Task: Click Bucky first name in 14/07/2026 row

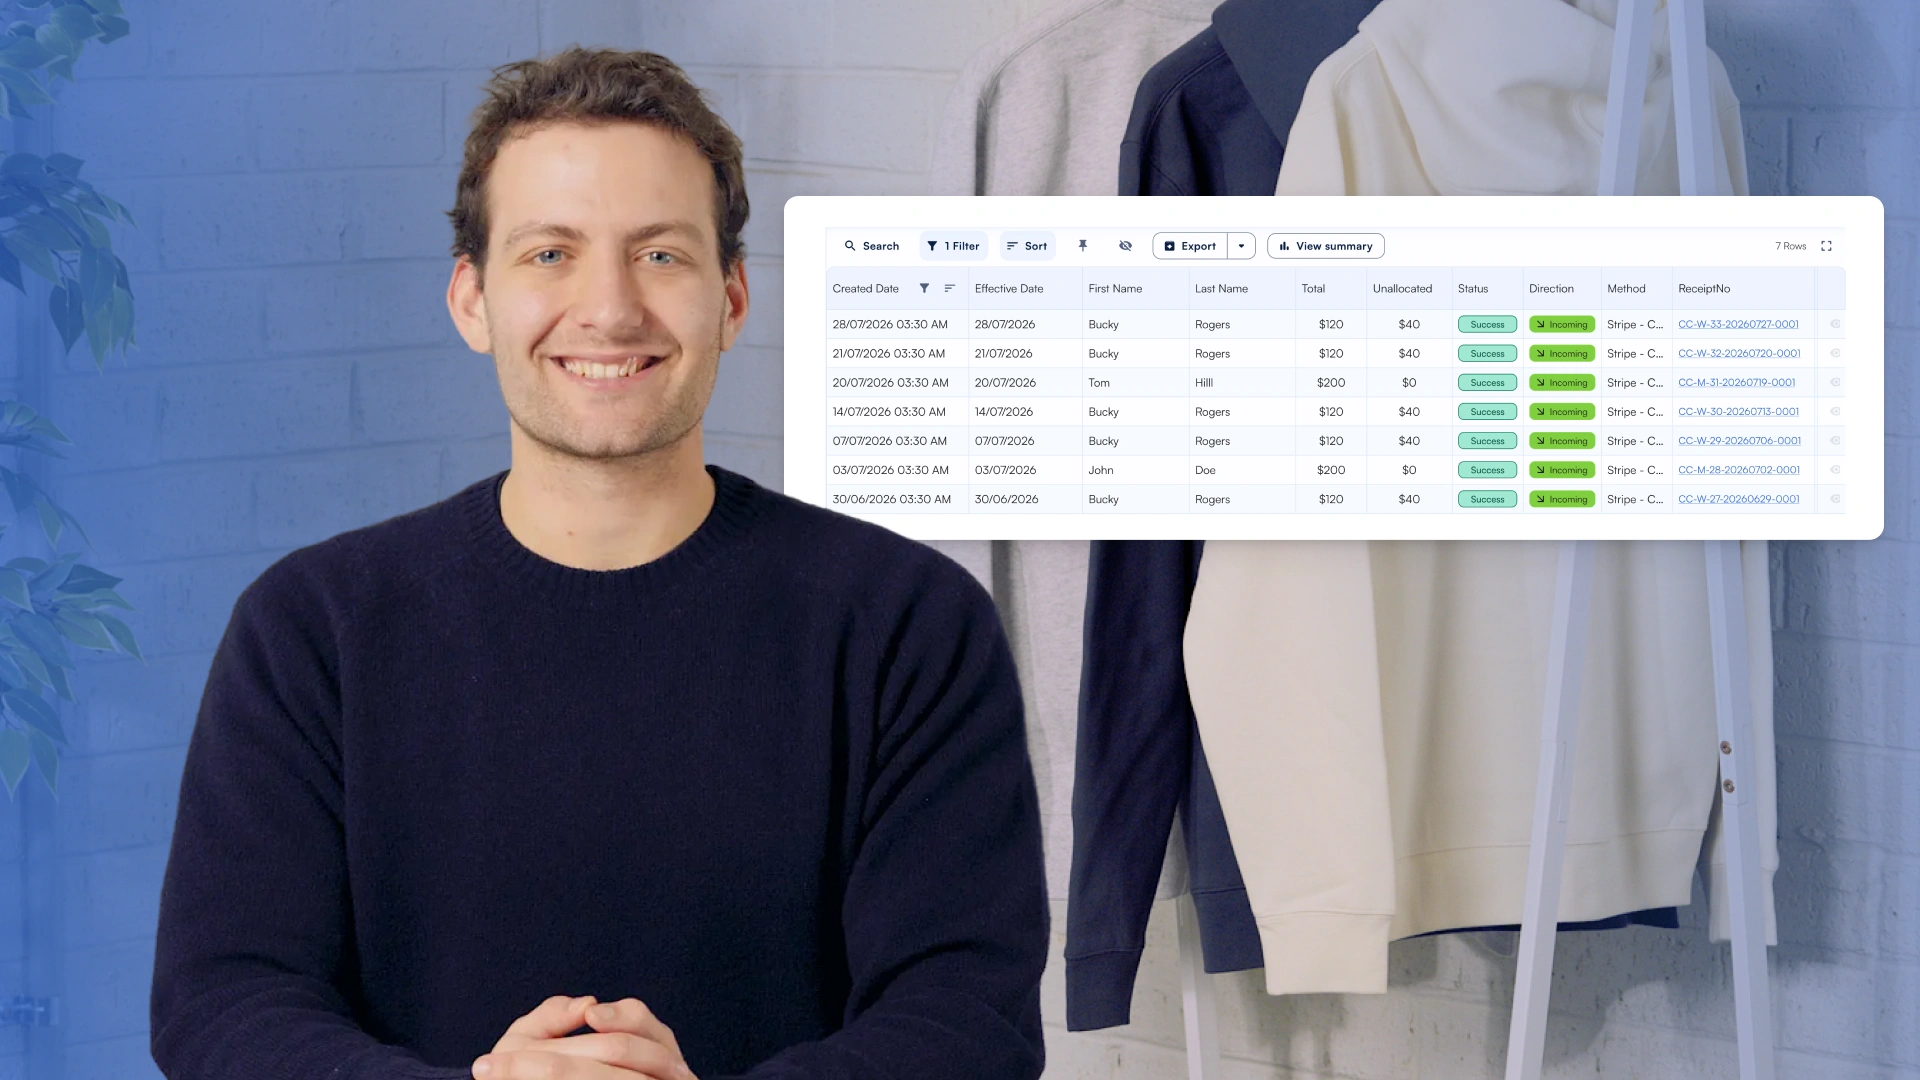Action: coord(1103,412)
